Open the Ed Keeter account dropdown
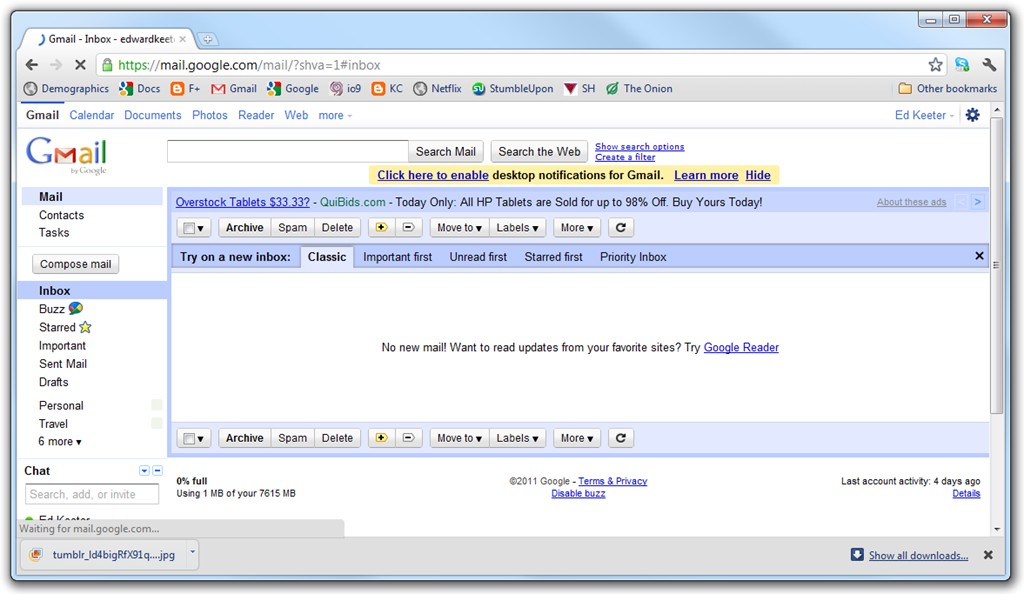 [x=924, y=115]
